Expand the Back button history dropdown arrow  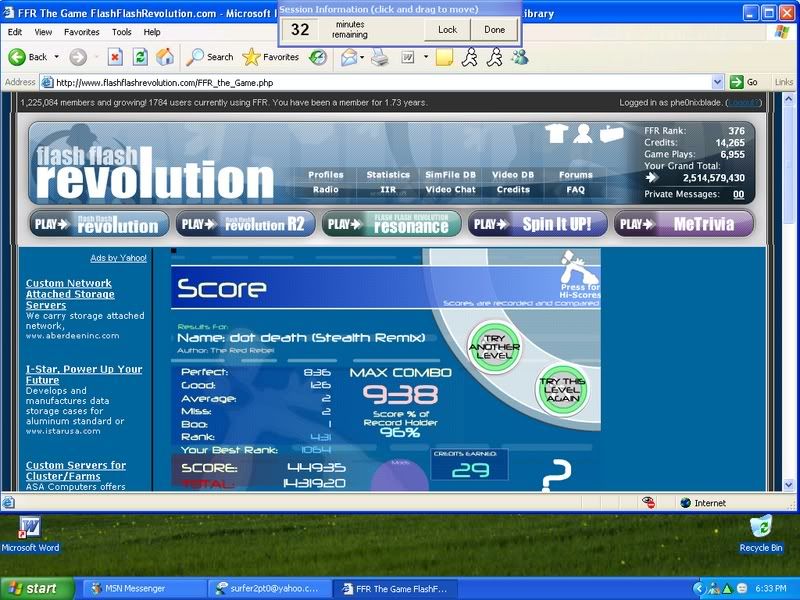click(x=56, y=57)
